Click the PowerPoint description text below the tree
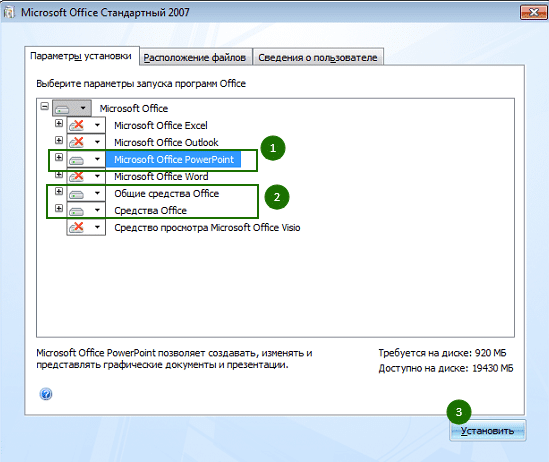Image resolution: width=549 pixels, height=462 pixels. pyautogui.click(x=174, y=359)
